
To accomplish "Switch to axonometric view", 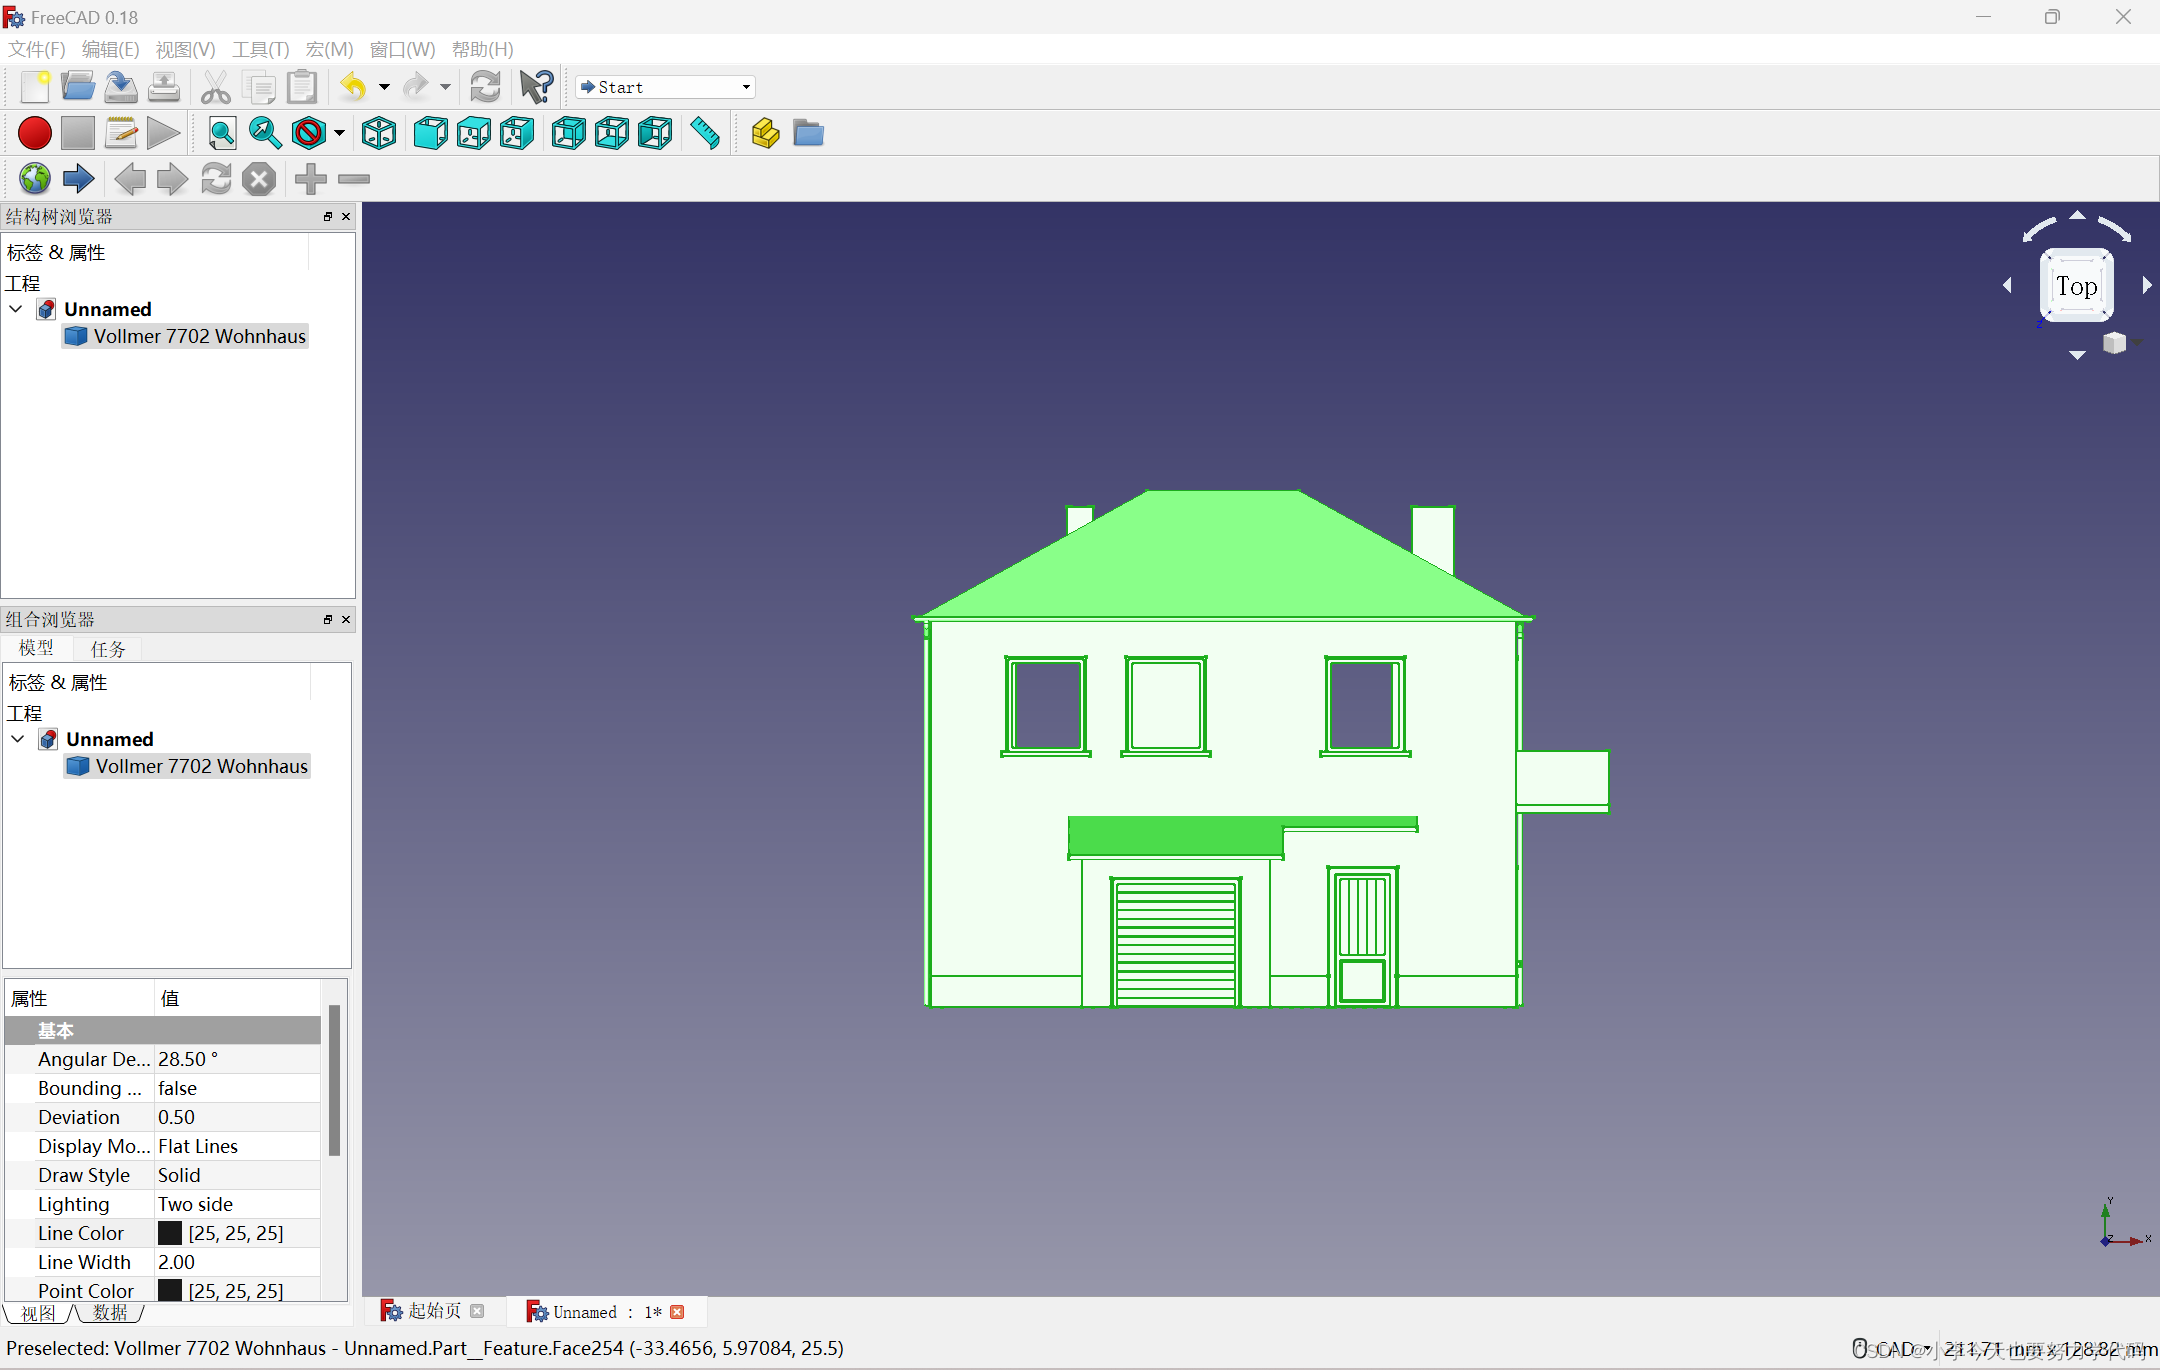I will (378, 133).
